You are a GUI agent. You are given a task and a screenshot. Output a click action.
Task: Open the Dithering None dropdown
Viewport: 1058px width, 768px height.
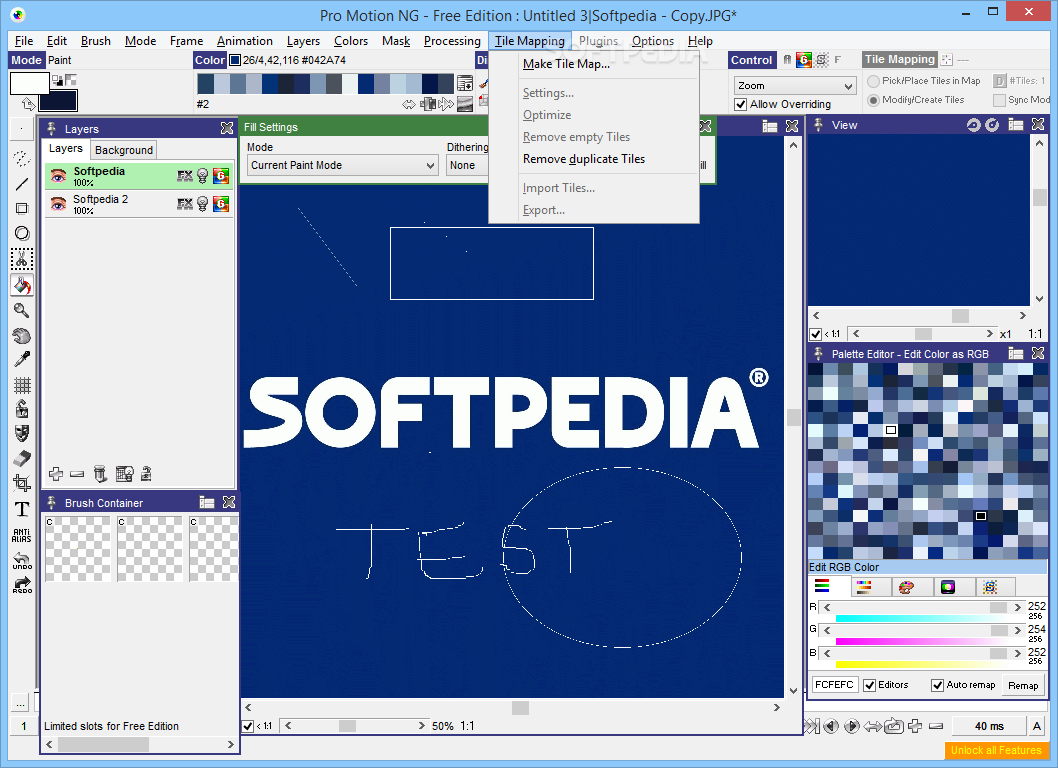[x=467, y=165]
